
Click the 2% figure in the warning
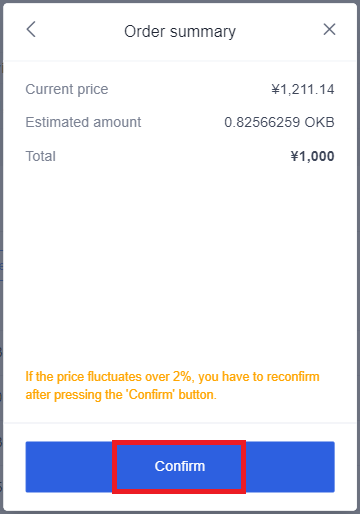[182, 377]
